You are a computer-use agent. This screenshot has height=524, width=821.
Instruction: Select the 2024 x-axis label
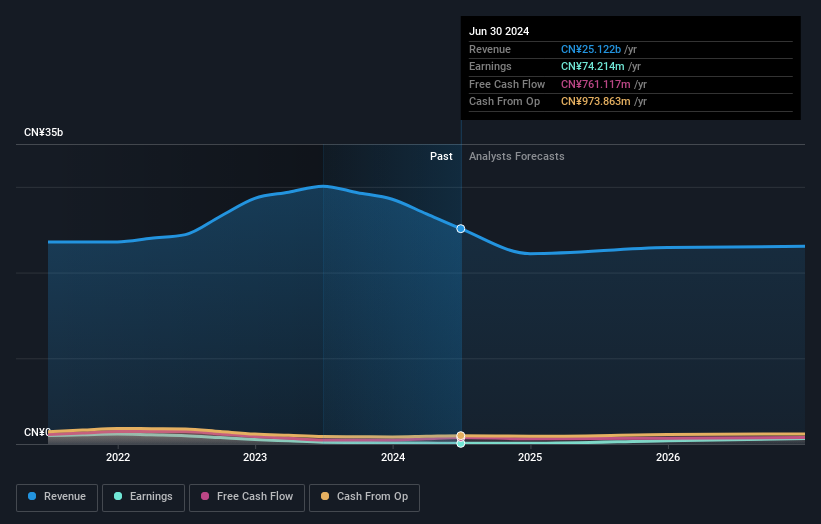[393, 457]
